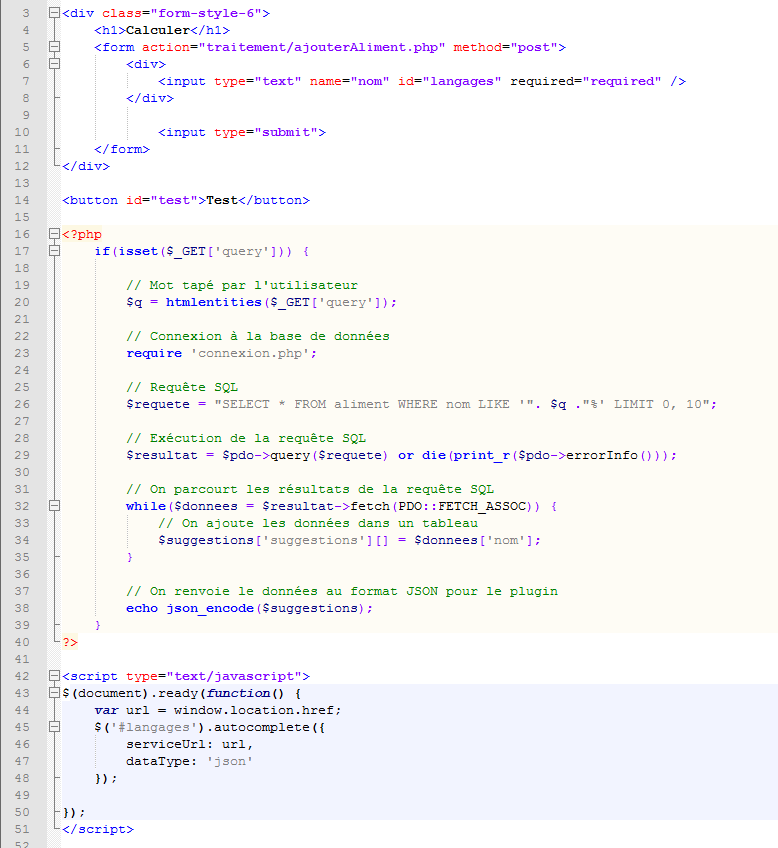The height and width of the screenshot is (848, 778).
Task: Click '$suggestions['suggestions'][]' on line 34
Action: [274, 540]
